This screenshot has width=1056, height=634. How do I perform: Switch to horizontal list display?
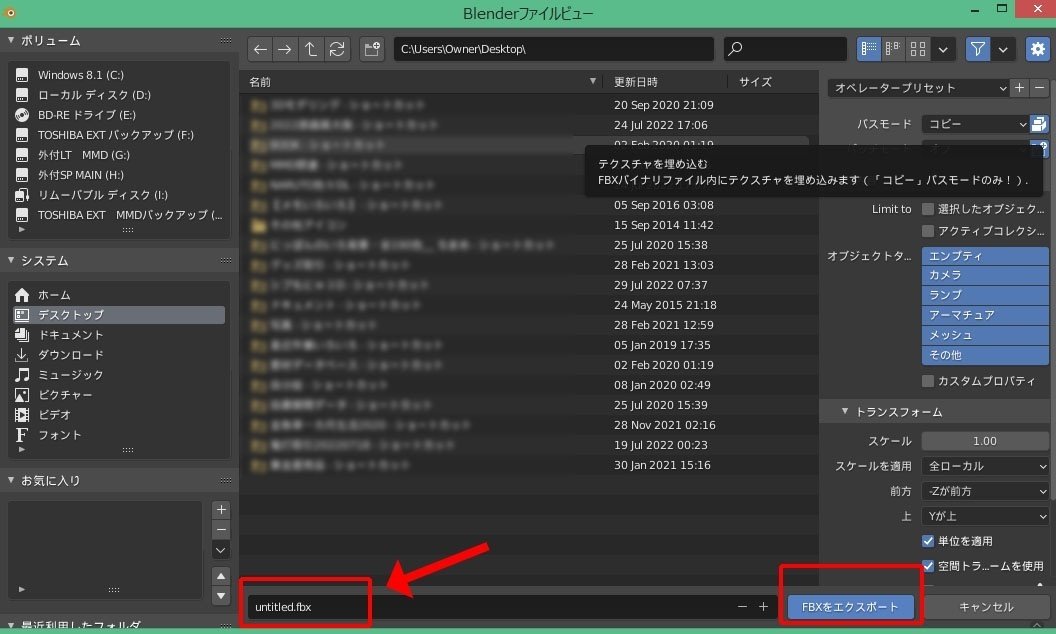[893, 49]
